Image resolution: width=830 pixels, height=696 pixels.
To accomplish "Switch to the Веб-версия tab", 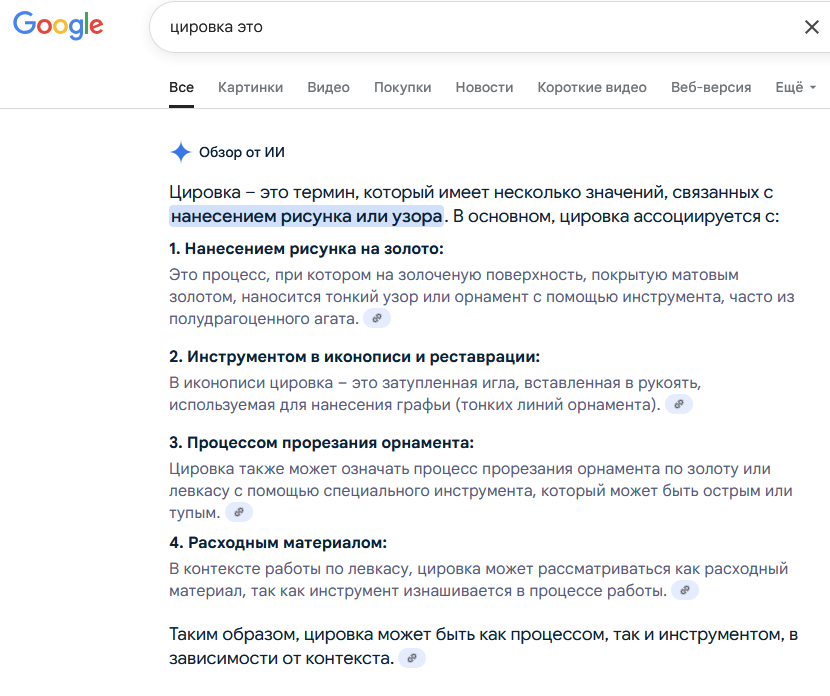I will (709, 87).
